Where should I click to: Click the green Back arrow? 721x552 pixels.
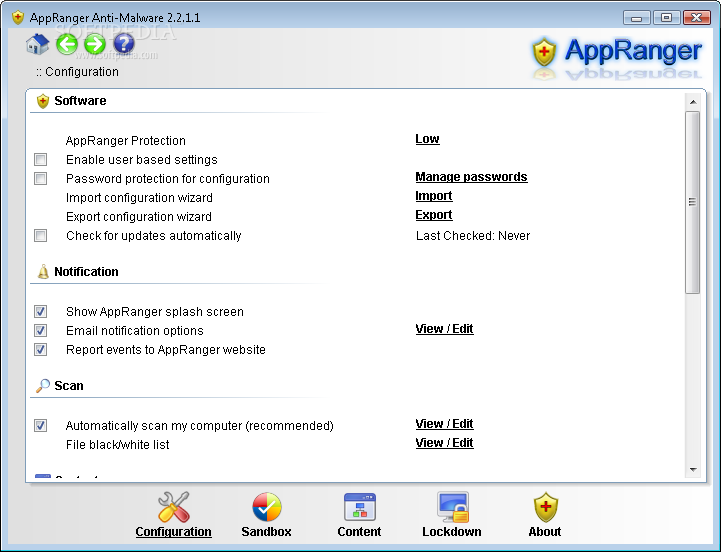67,44
